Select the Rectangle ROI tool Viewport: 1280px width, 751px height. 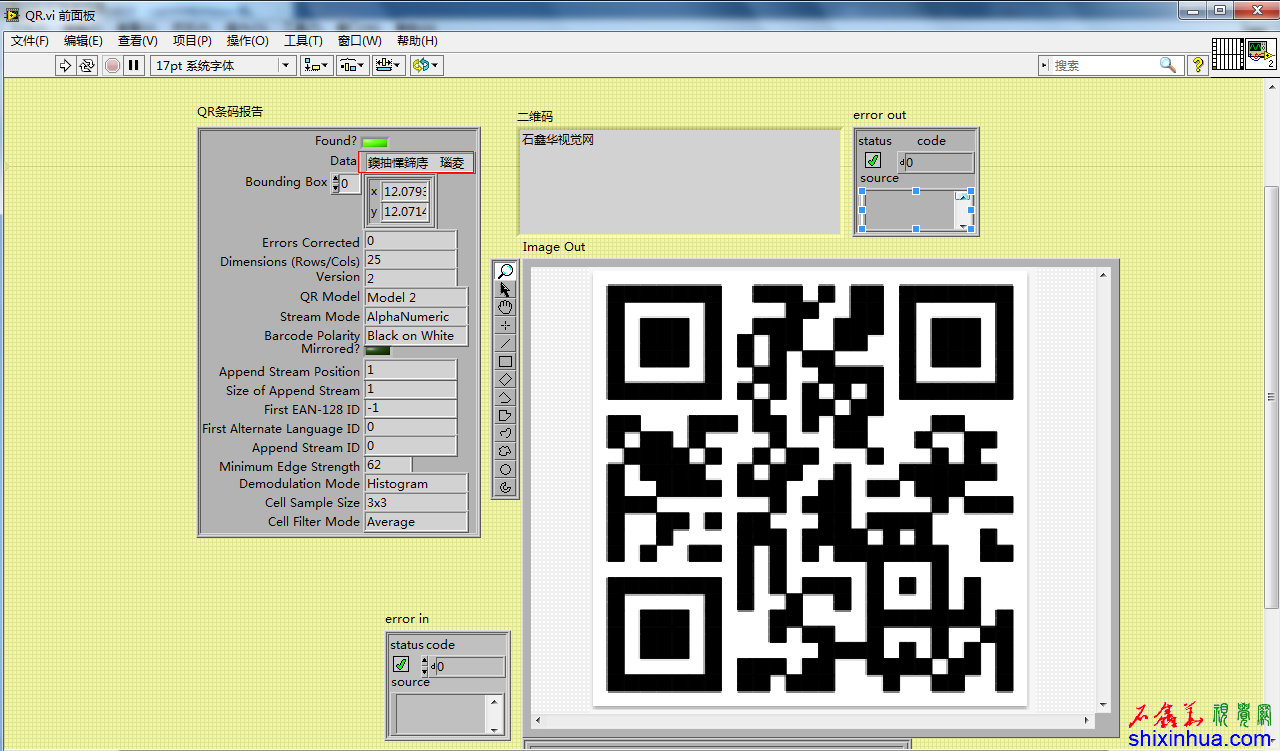[506, 361]
